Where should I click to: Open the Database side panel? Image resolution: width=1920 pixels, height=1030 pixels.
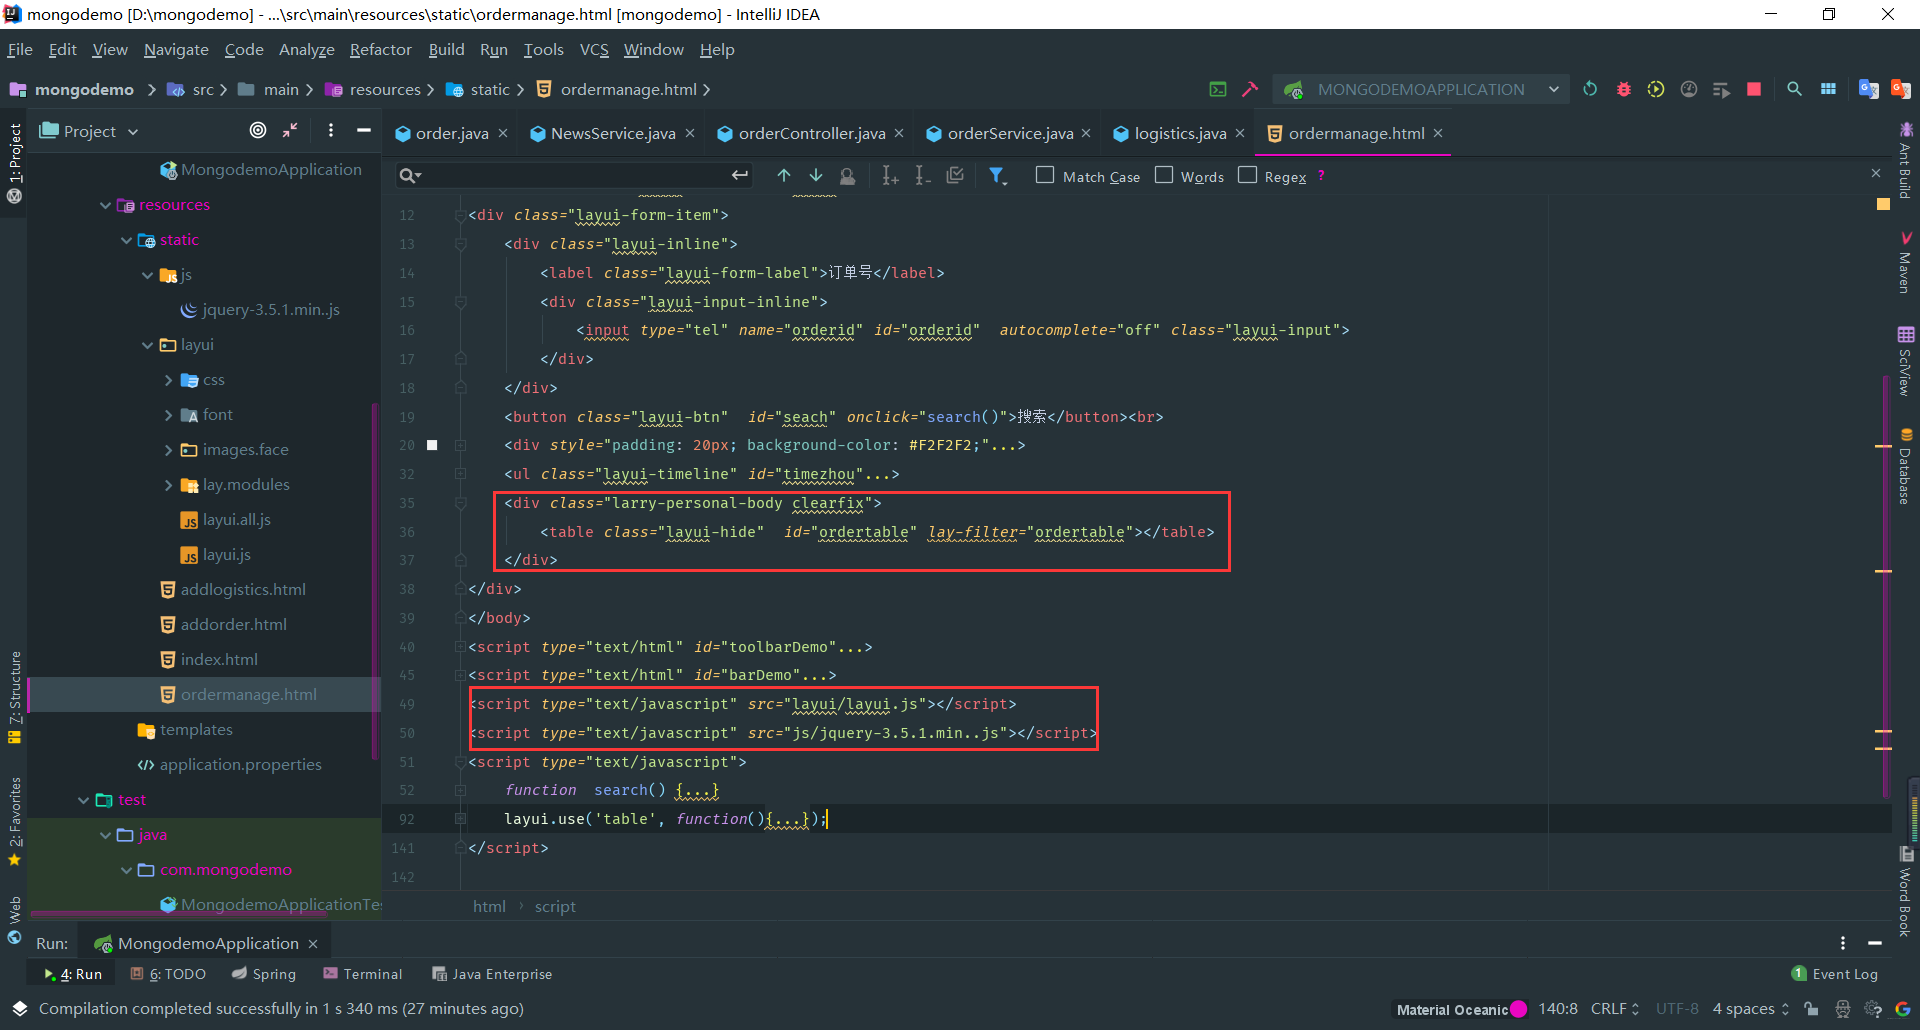click(1905, 467)
